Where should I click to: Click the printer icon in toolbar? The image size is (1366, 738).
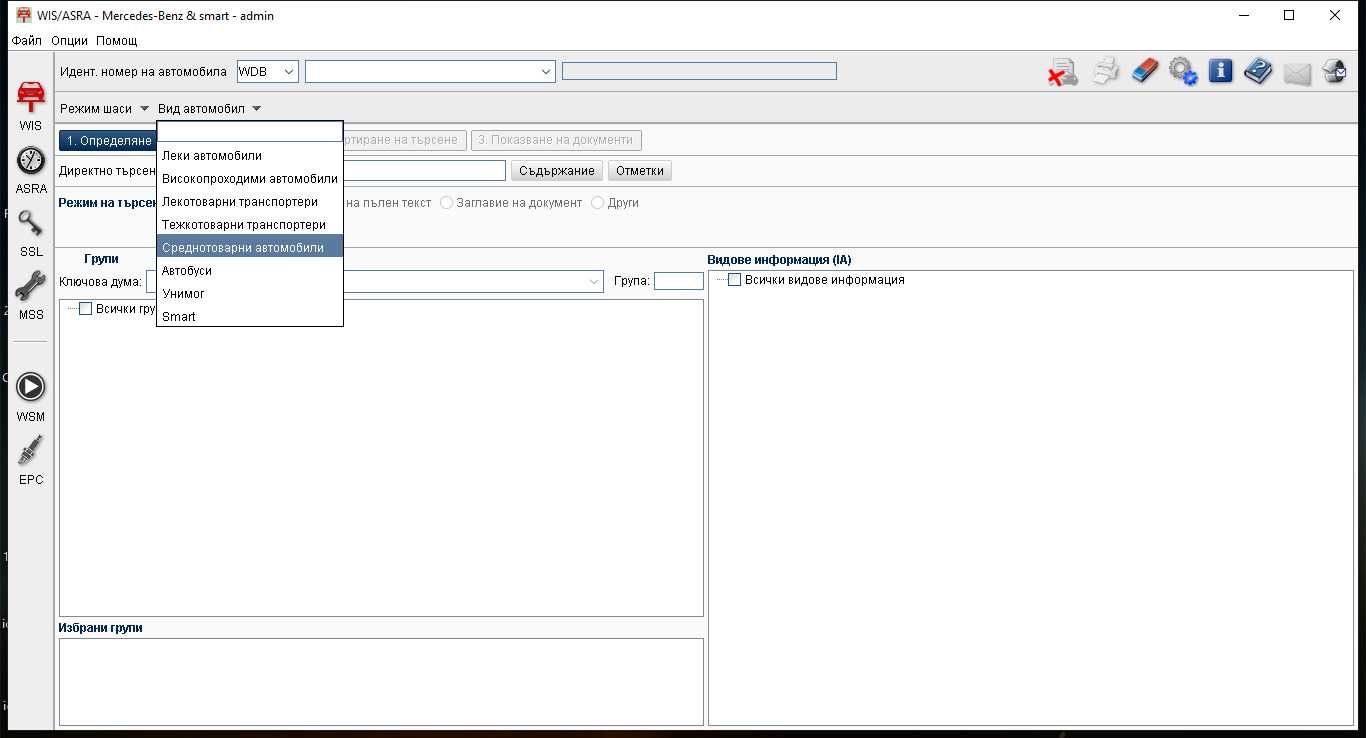pyautogui.click(x=1106, y=71)
